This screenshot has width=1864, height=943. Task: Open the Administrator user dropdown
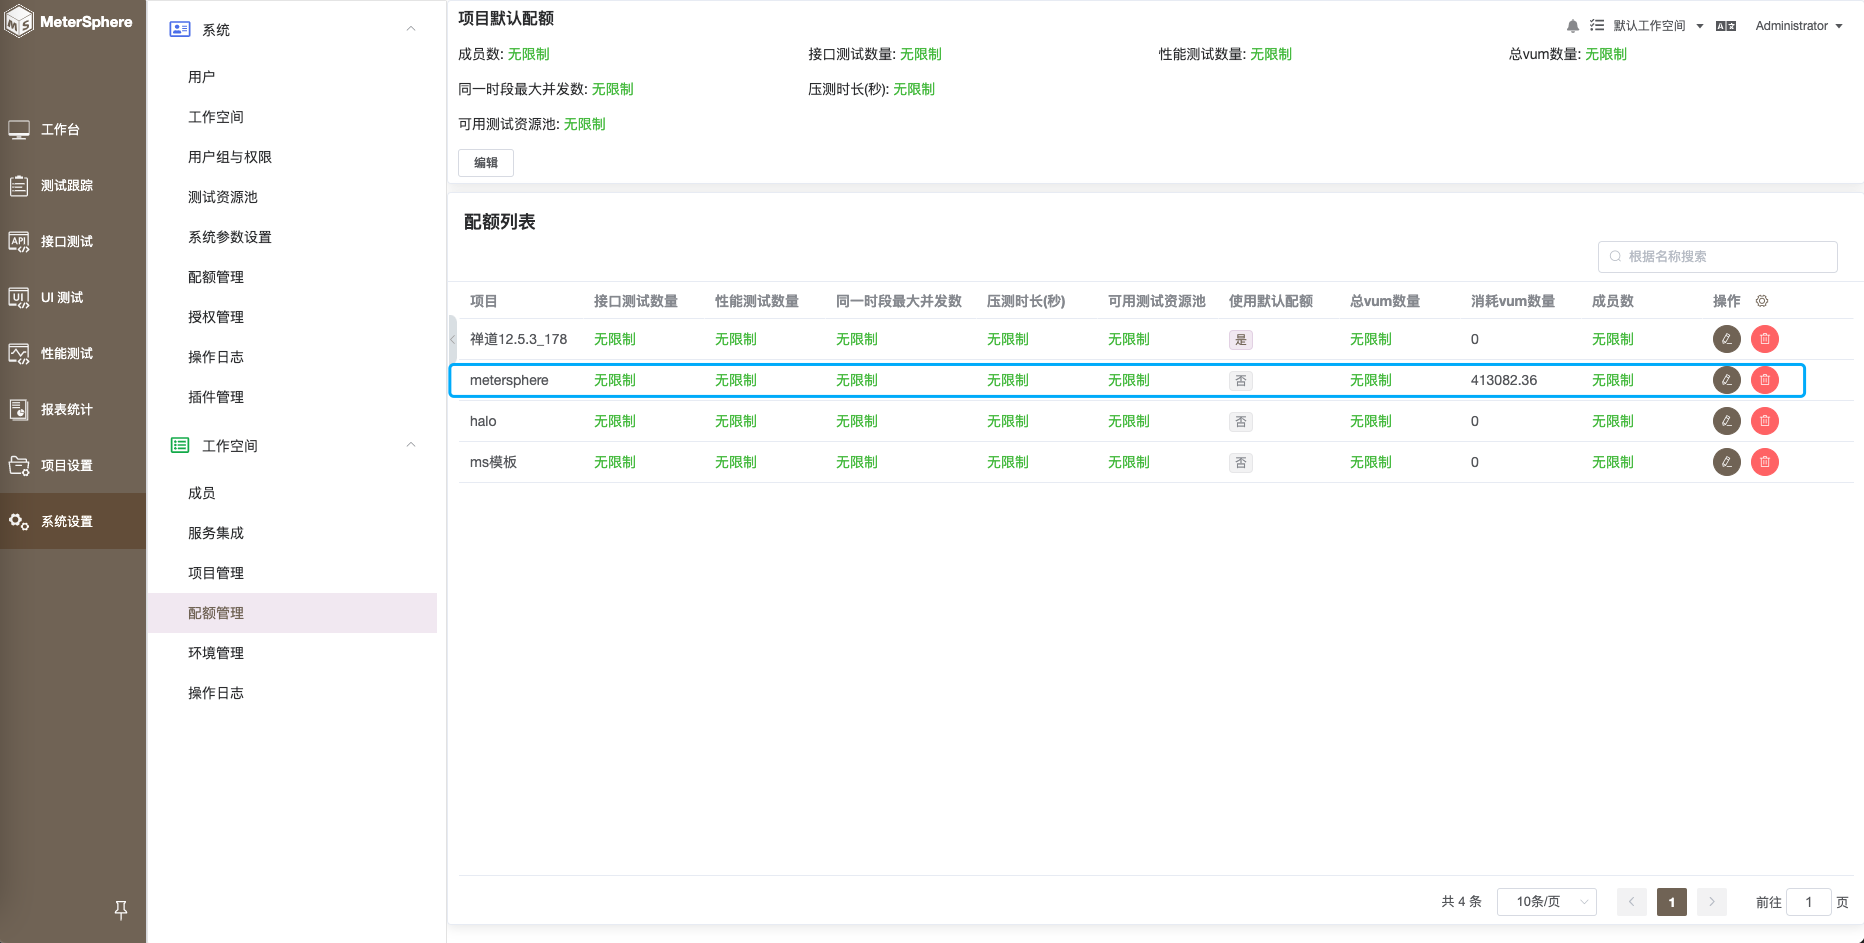pyautogui.click(x=1799, y=26)
